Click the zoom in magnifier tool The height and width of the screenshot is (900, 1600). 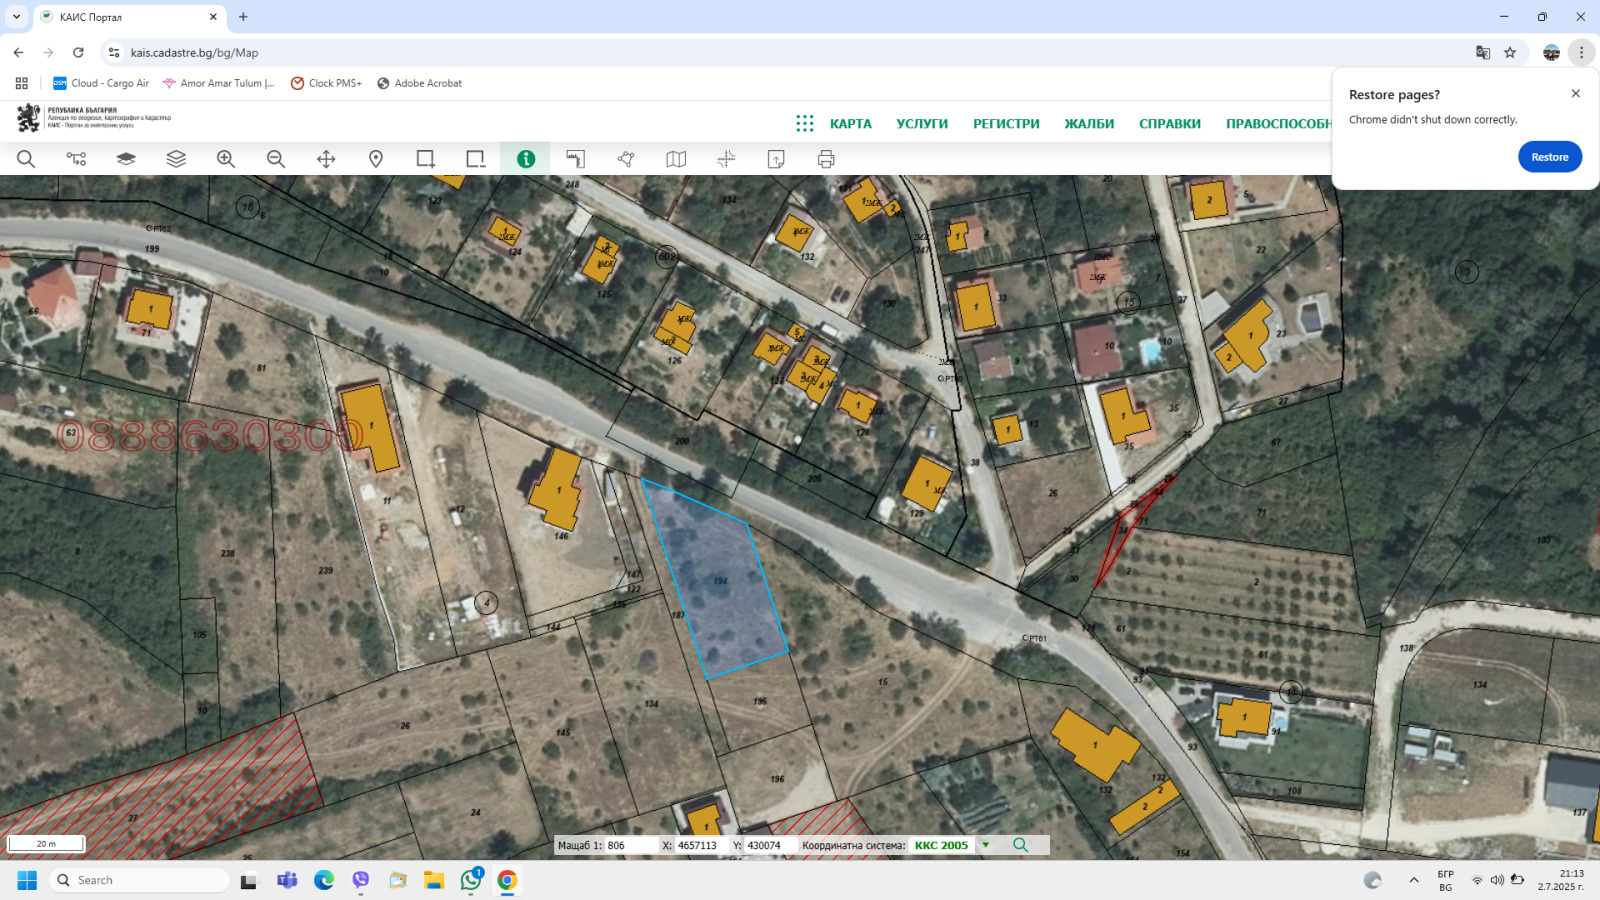[226, 159]
